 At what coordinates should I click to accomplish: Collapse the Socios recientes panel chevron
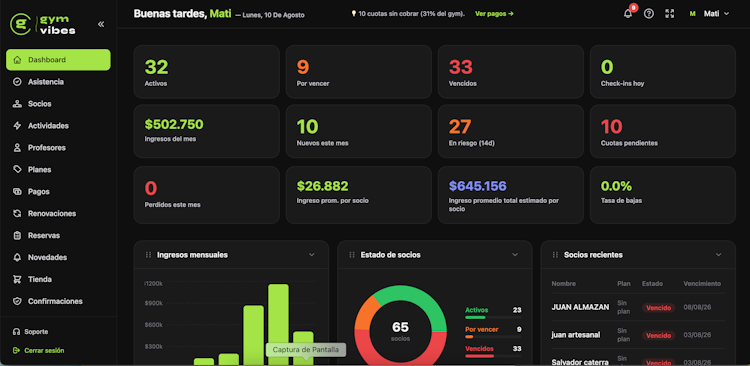(x=718, y=255)
